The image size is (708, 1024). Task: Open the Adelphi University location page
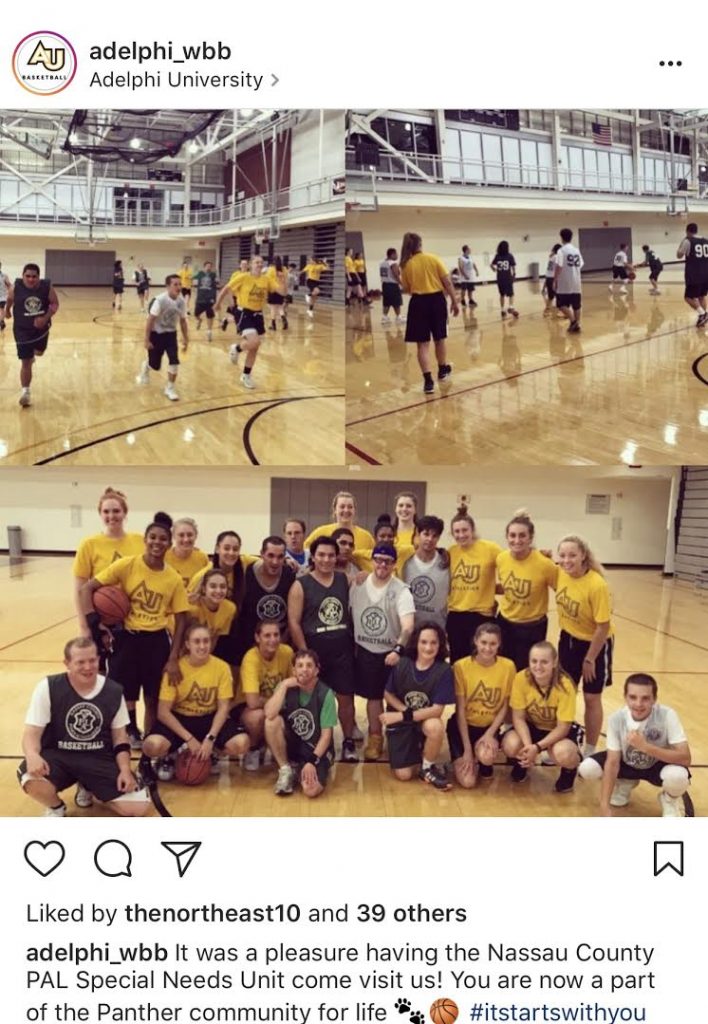coord(176,80)
